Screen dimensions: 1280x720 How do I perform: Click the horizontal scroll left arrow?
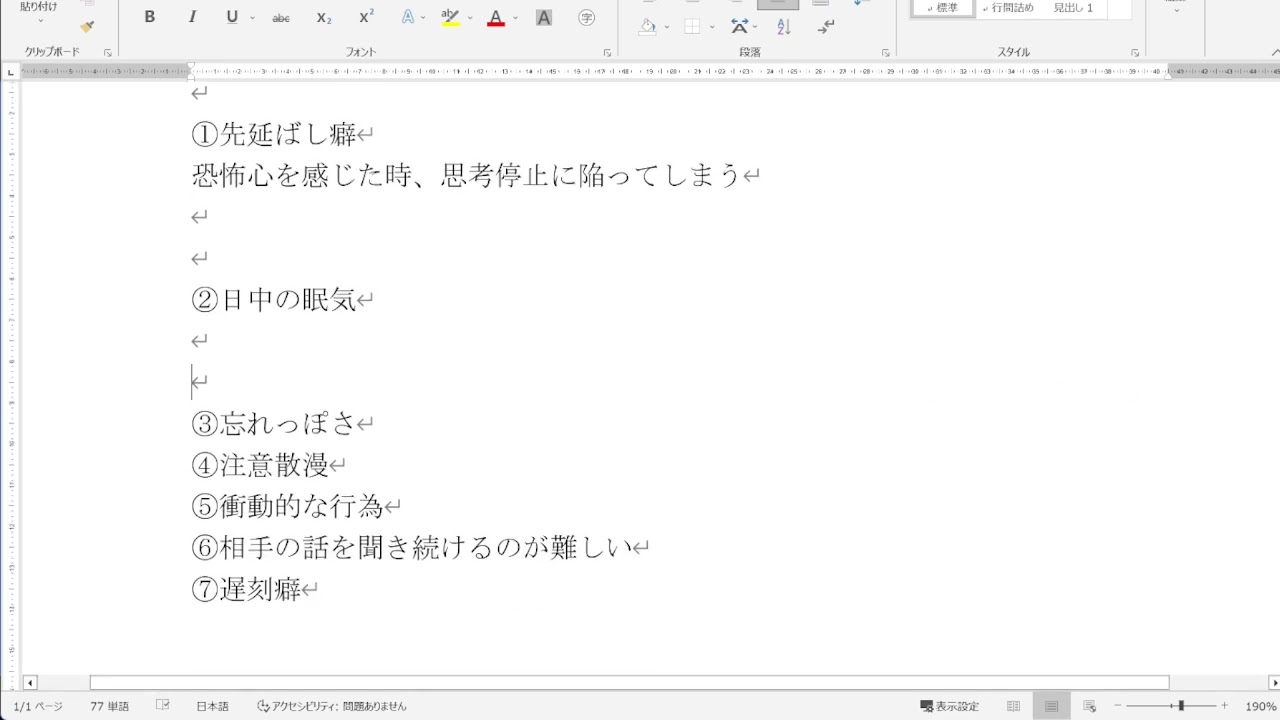point(30,683)
